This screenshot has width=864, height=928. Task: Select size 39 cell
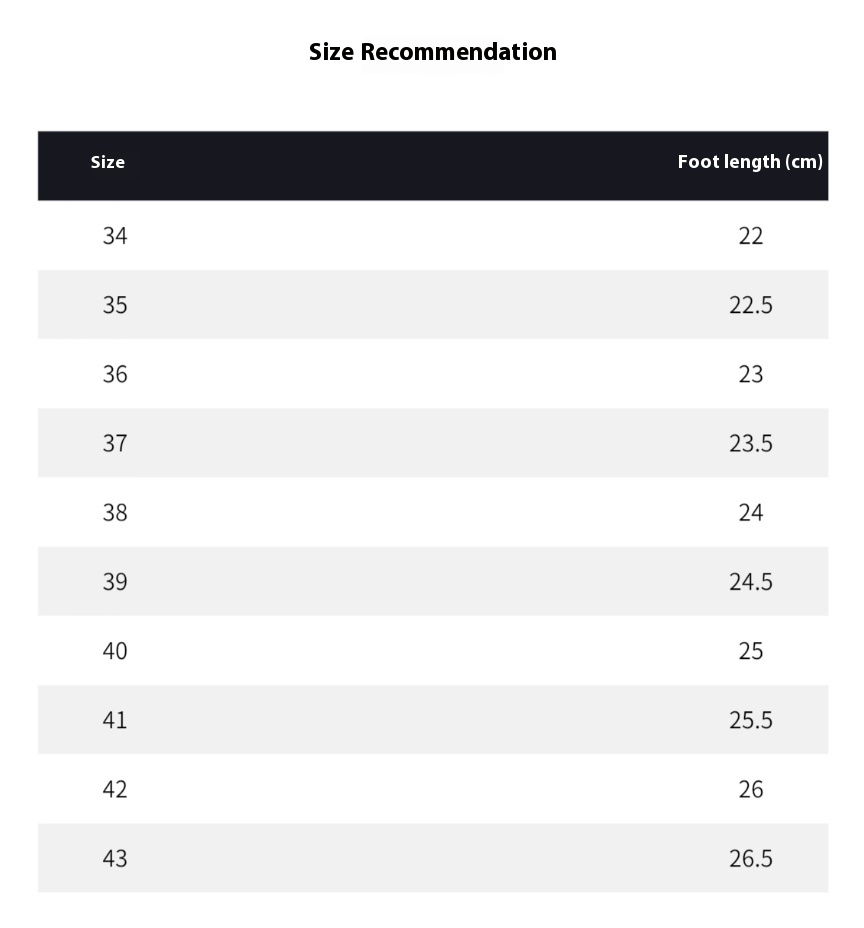[x=115, y=582]
